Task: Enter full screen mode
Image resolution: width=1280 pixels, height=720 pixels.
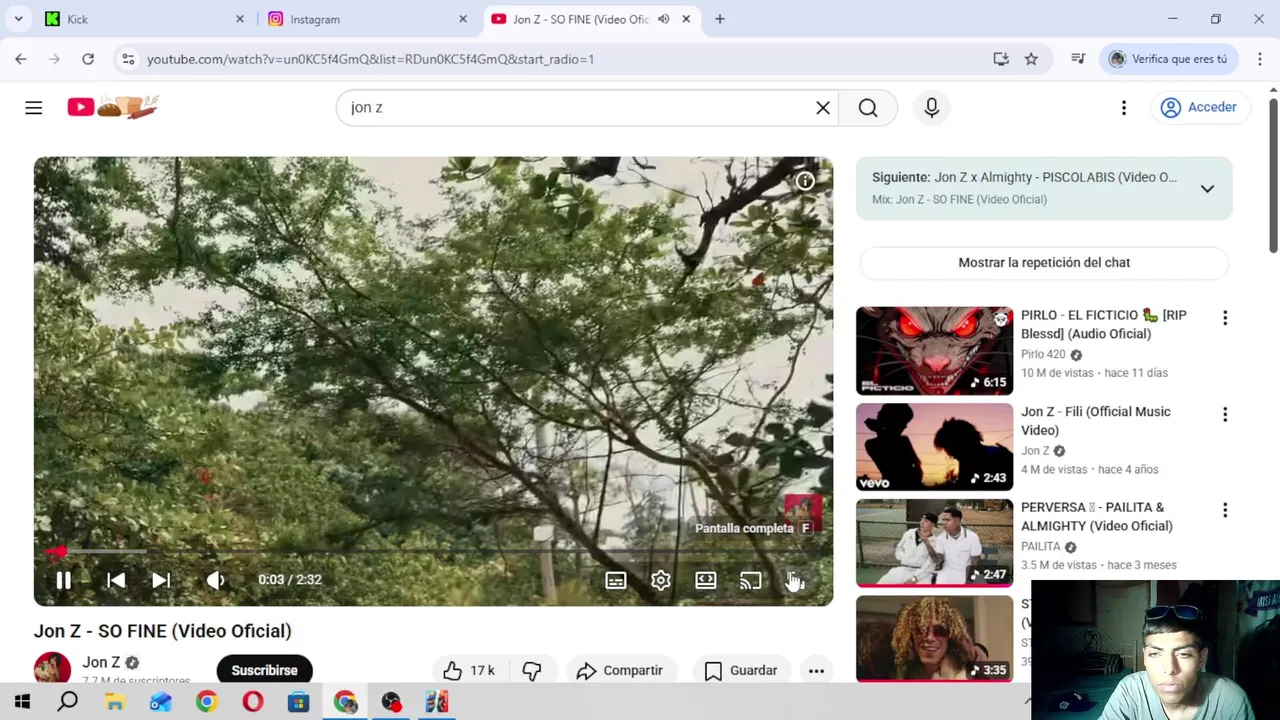Action: pos(796,580)
